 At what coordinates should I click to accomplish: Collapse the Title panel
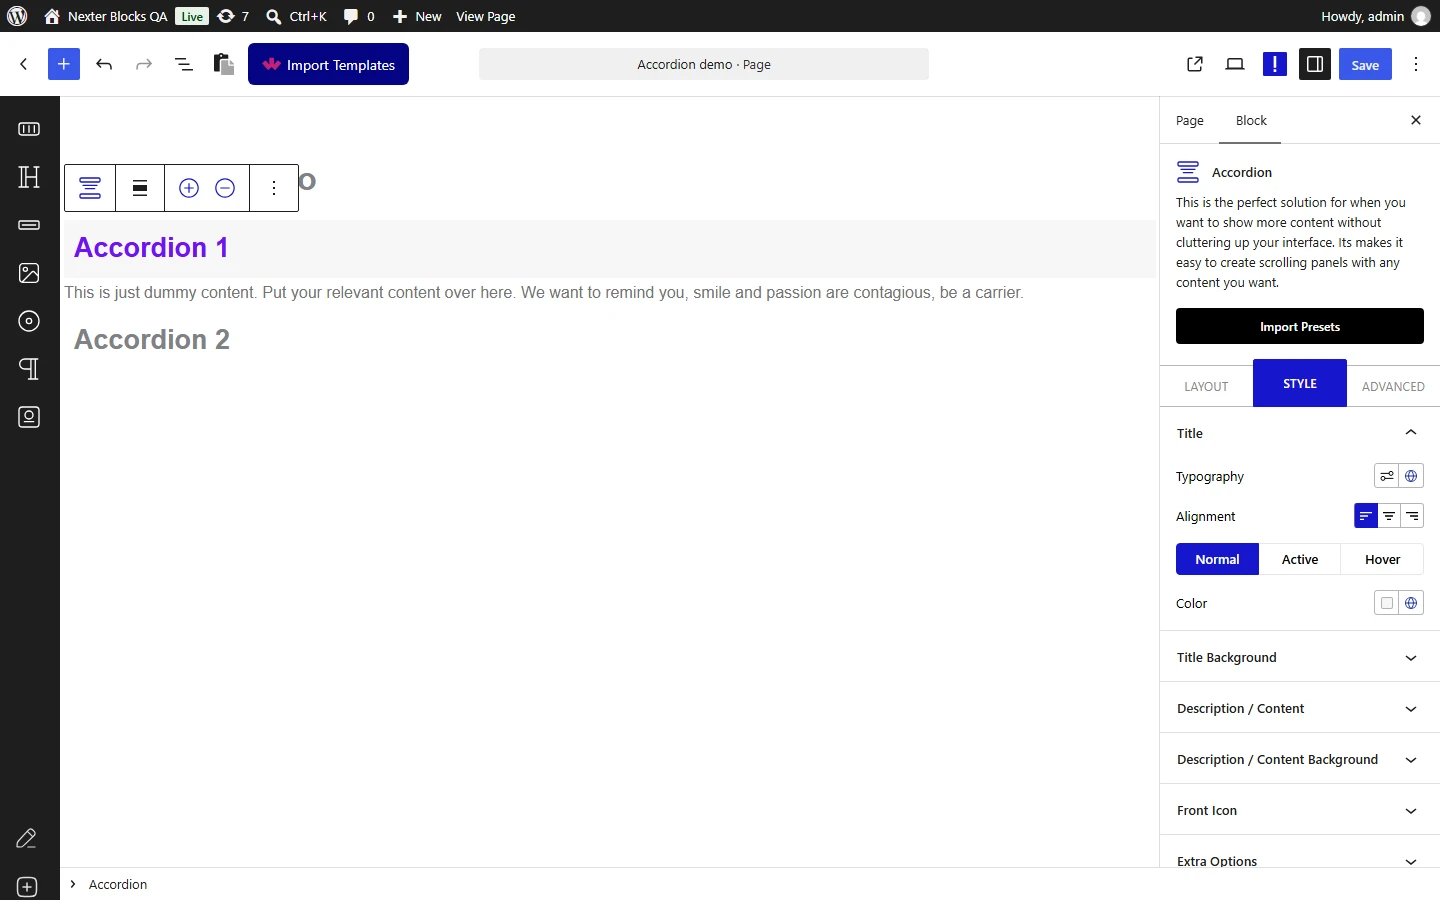[x=1300, y=433]
